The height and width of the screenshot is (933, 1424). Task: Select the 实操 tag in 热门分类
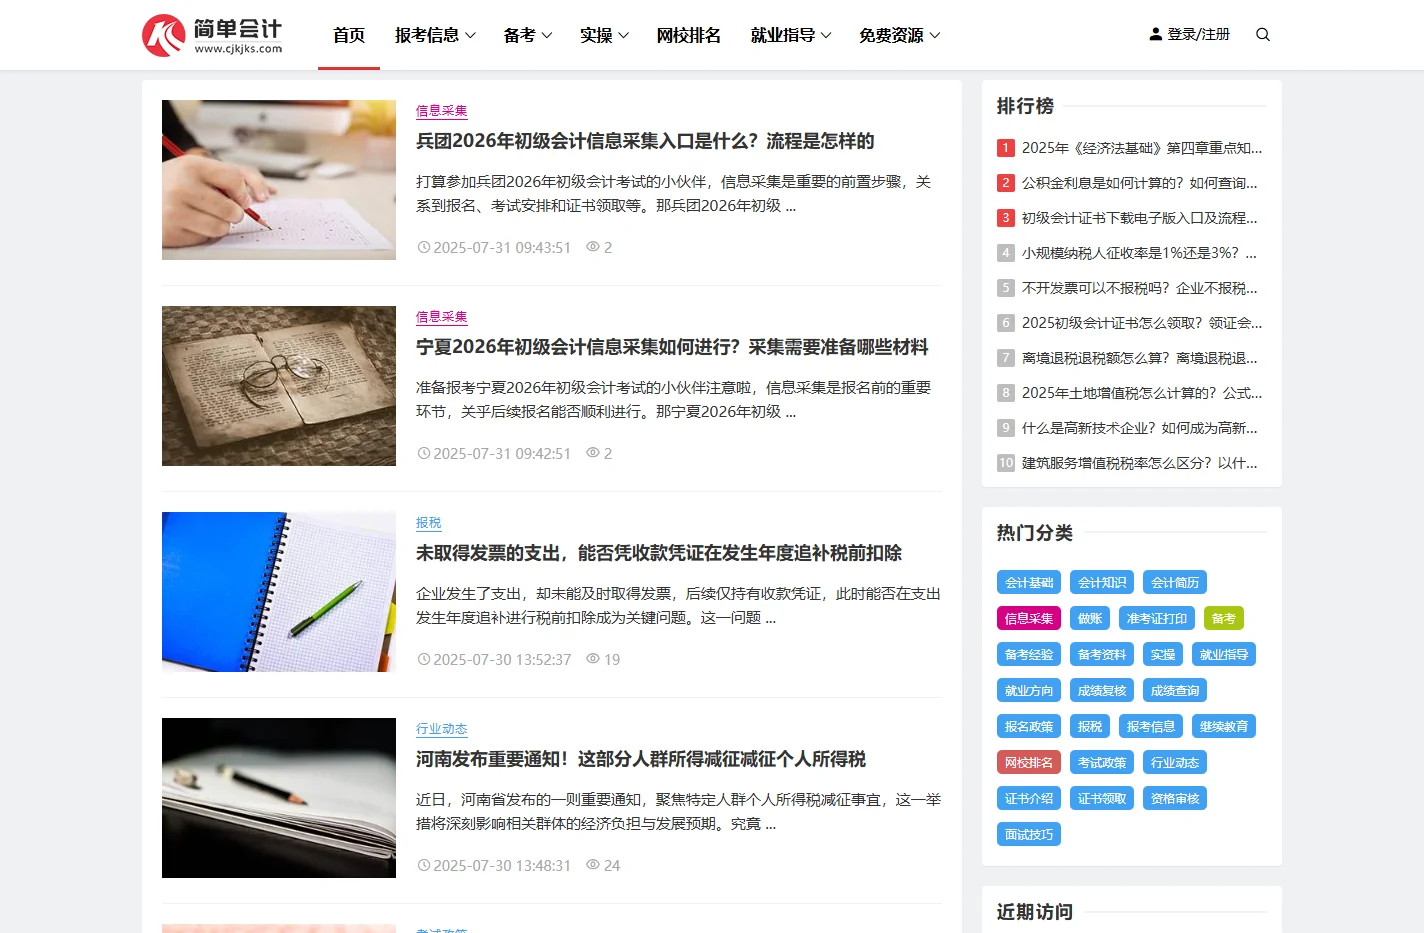coord(1163,654)
